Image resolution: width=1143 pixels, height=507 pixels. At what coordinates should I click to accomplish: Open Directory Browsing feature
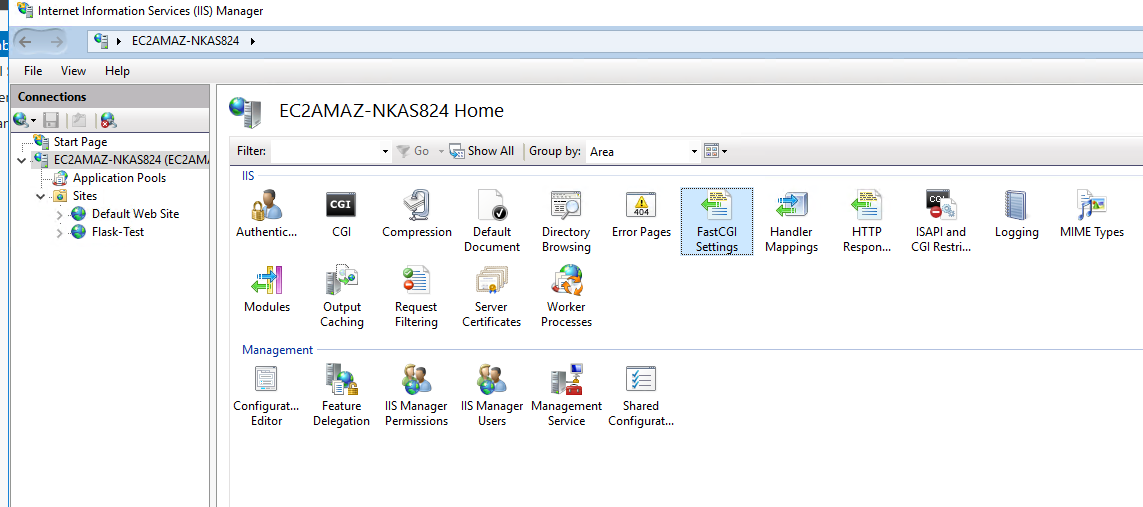pyautogui.click(x=566, y=221)
